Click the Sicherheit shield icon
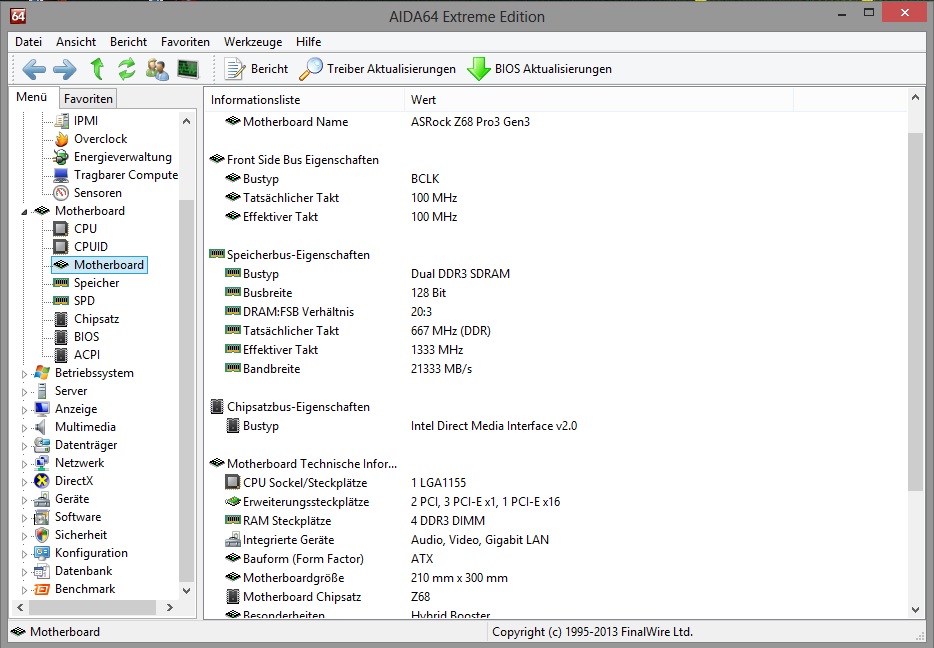Viewport: 934px width, 648px height. (x=42, y=535)
